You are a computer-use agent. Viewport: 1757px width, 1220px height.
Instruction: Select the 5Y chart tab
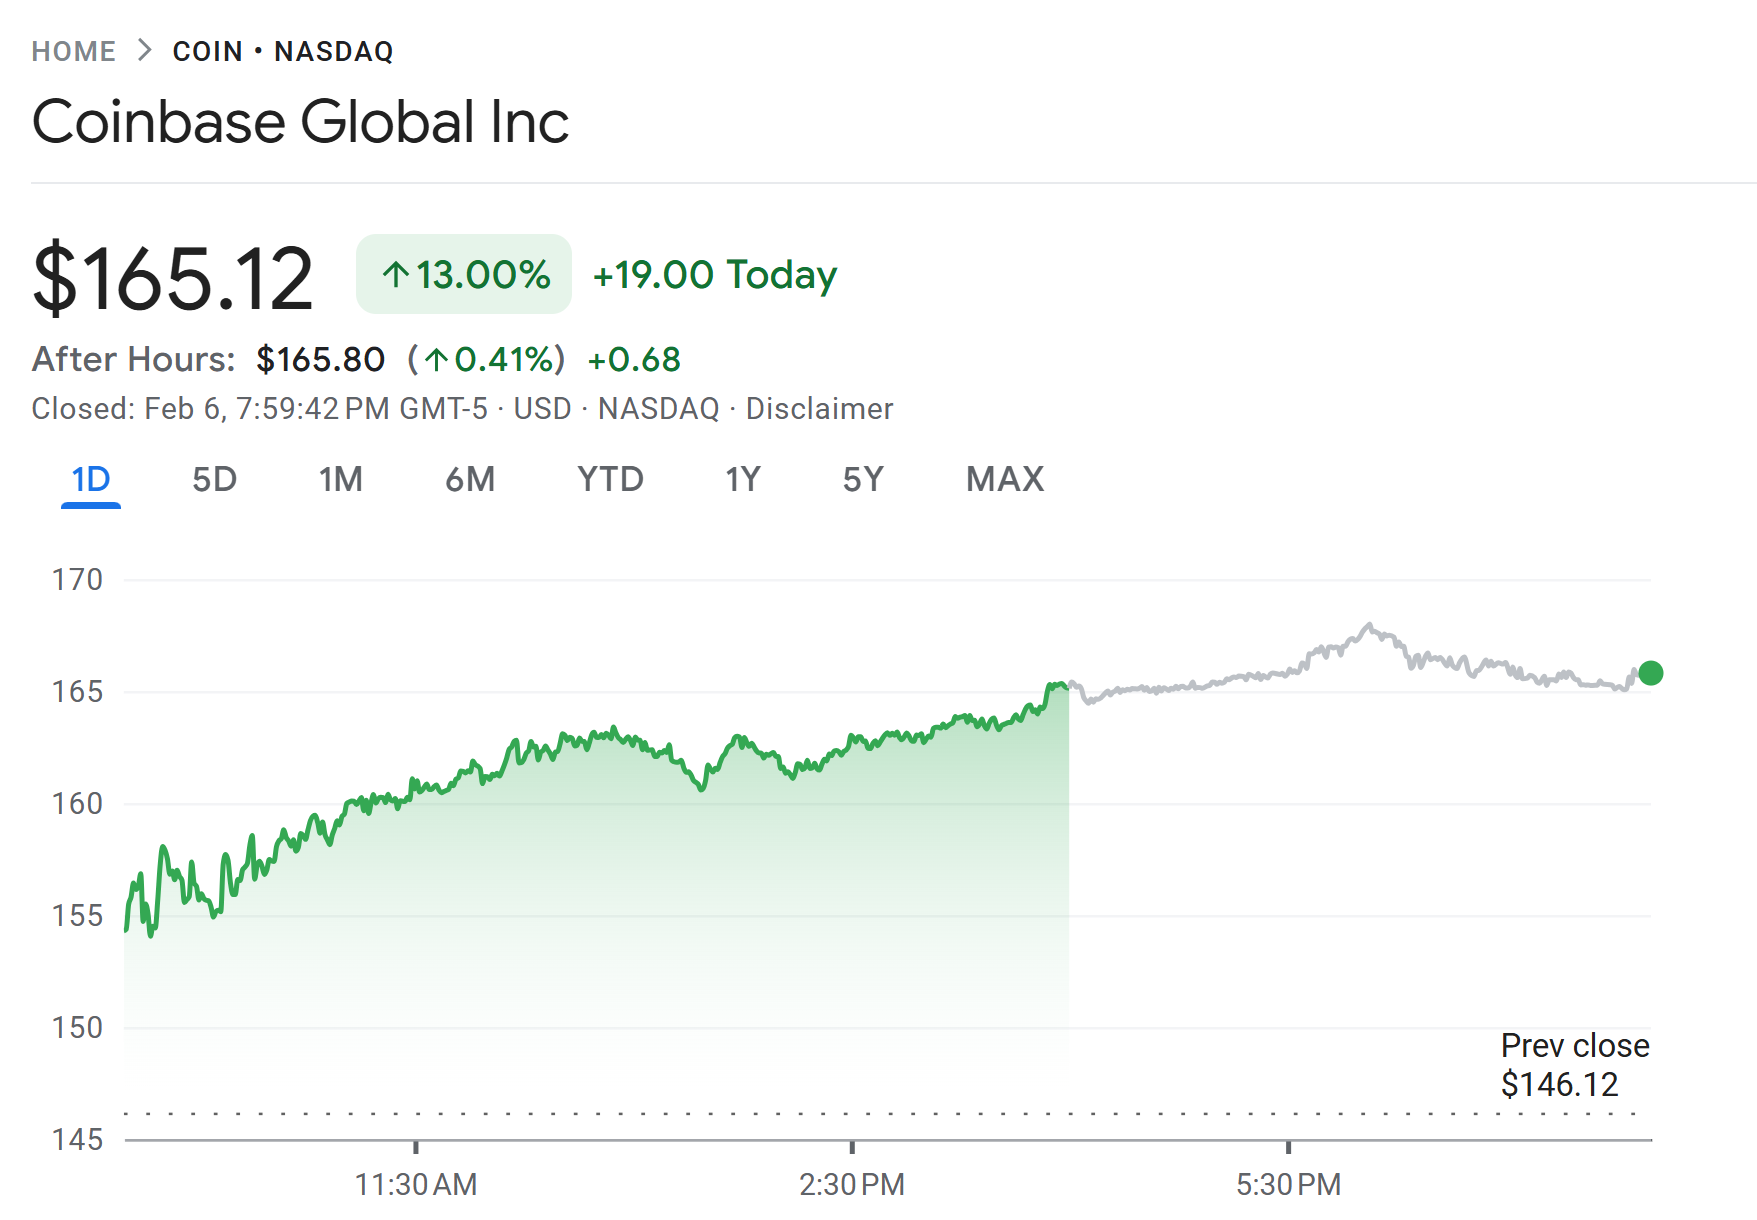(862, 479)
